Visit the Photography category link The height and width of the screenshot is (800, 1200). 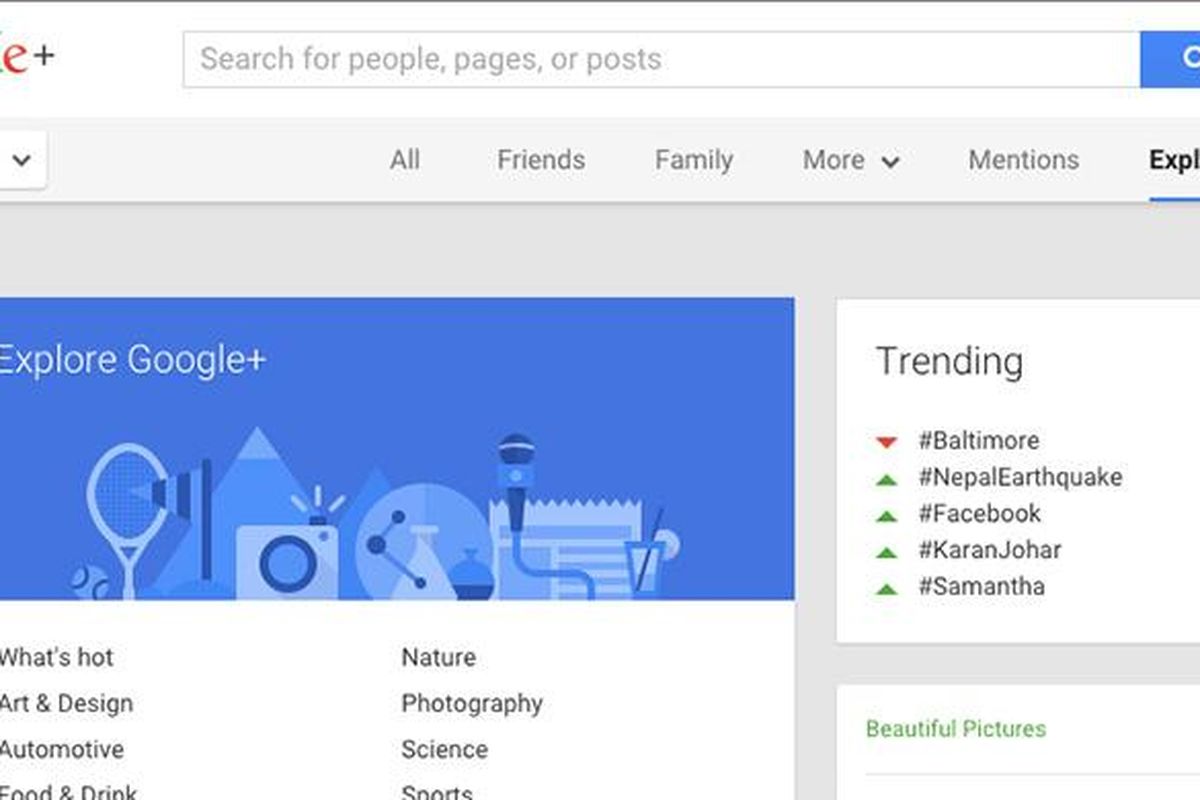[472, 704]
